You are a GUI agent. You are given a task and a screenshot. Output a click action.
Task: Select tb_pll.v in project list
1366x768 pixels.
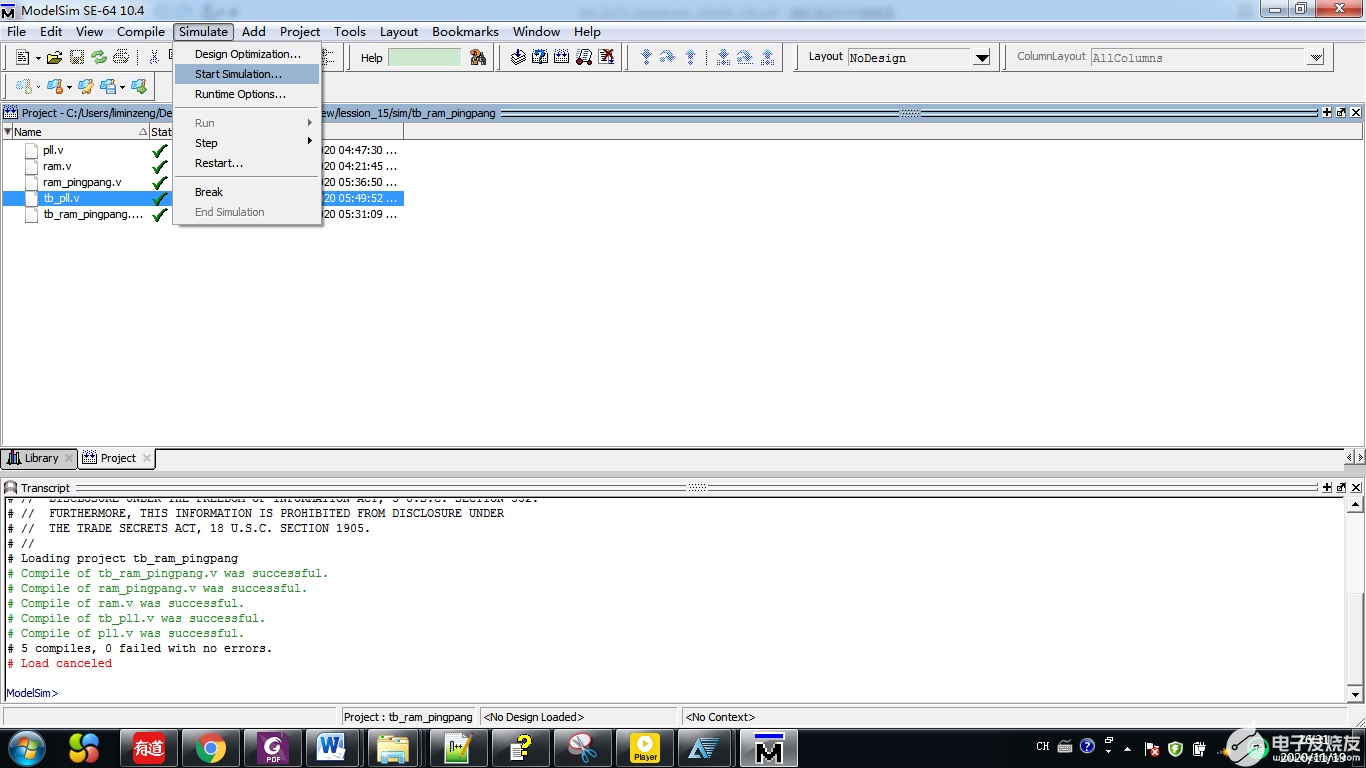pyautogui.click(x=61, y=198)
